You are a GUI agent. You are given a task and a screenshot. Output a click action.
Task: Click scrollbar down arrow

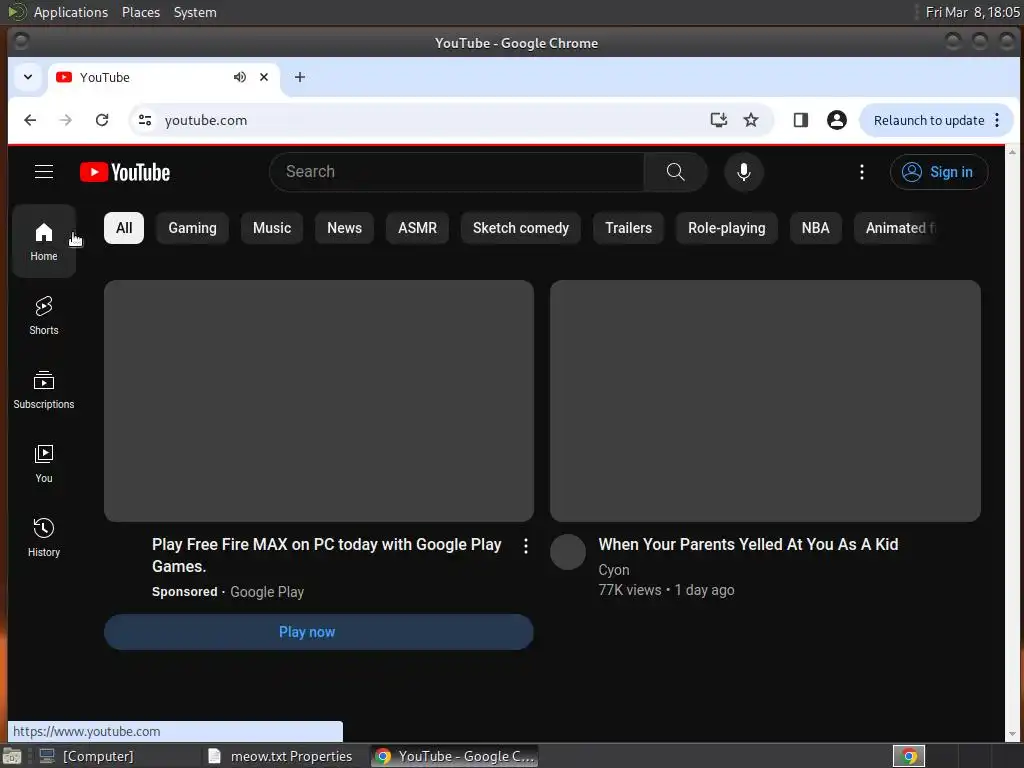[x=1012, y=735]
